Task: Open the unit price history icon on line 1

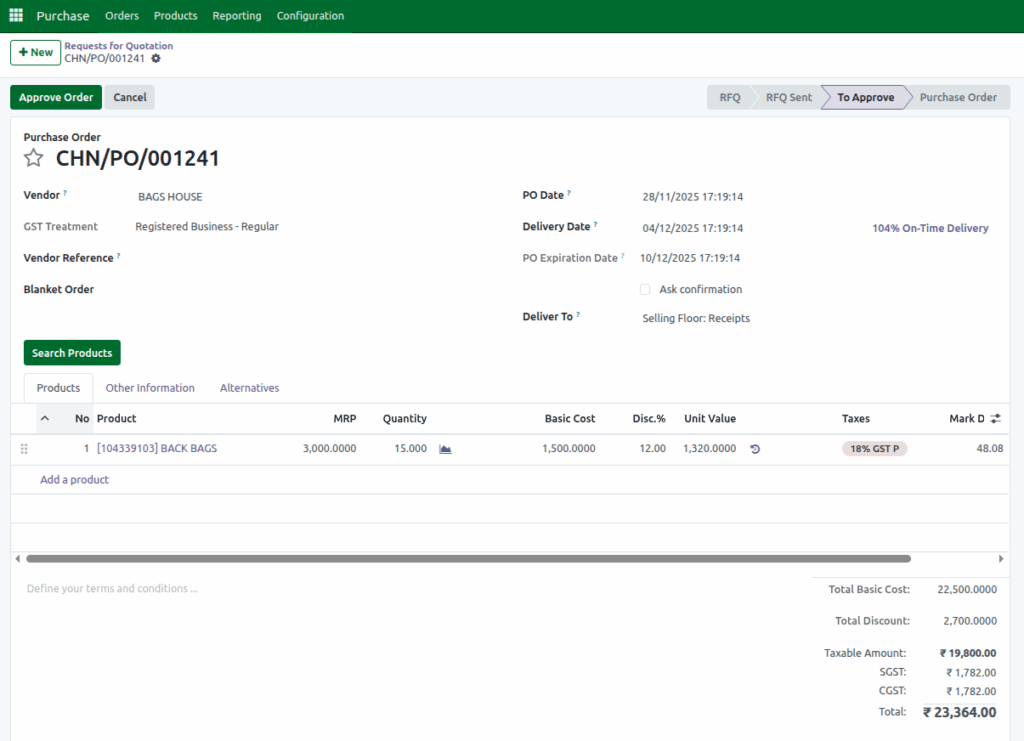Action: coord(754,449)
